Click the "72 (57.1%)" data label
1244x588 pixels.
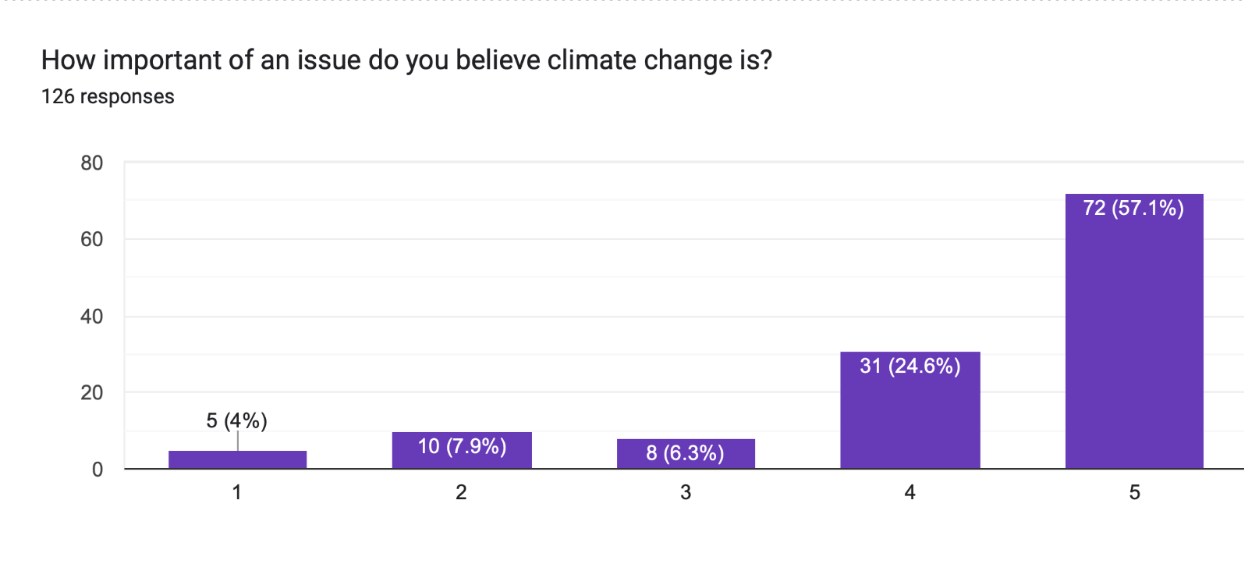[1134, 210]
